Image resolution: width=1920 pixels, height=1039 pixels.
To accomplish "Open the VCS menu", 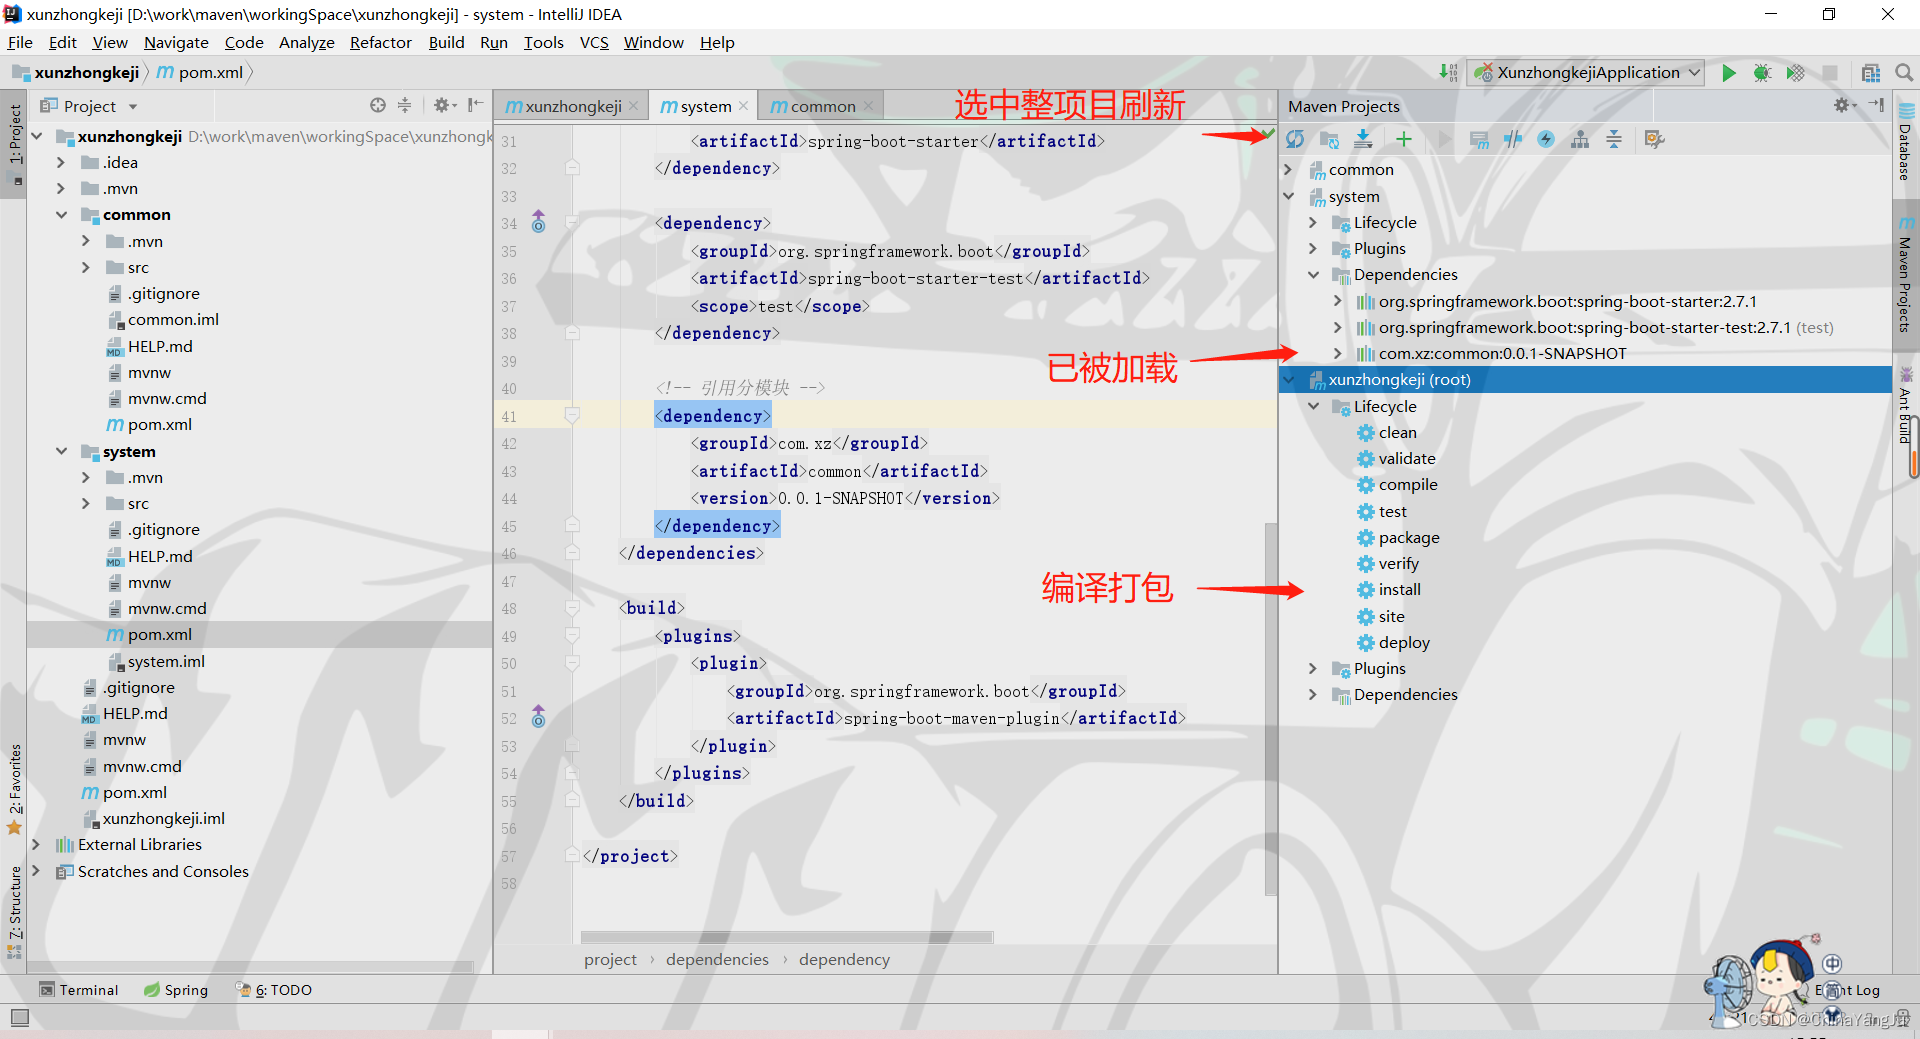I will pos(594,42).
